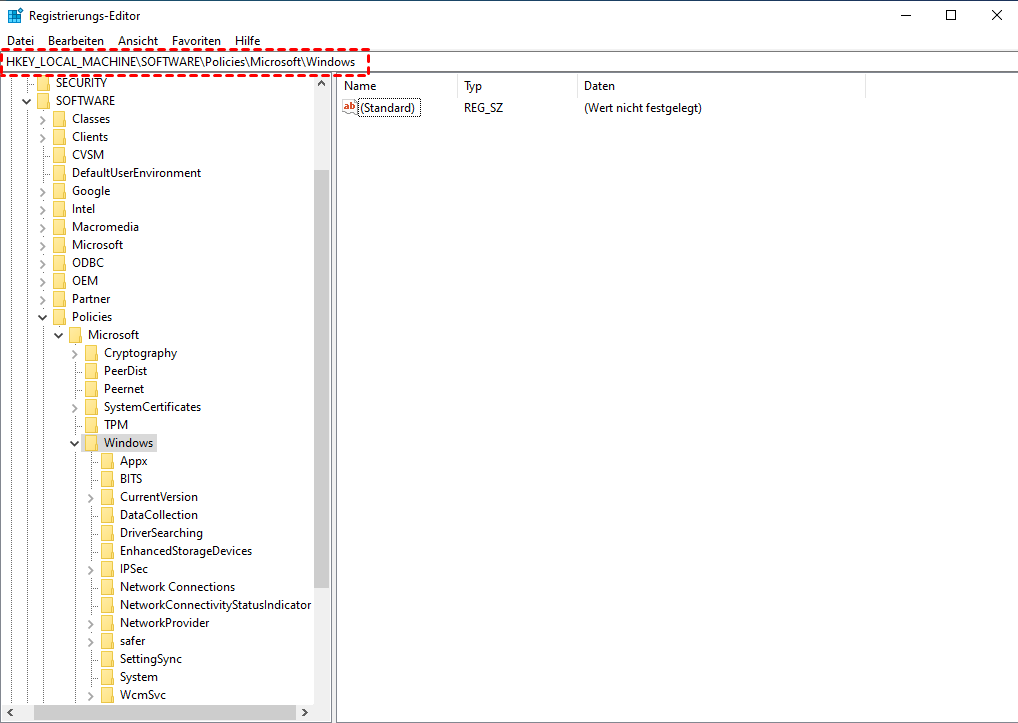Expand the Intel key
The width and height of the screenshot is (1018, 723).
pos(43,210)
